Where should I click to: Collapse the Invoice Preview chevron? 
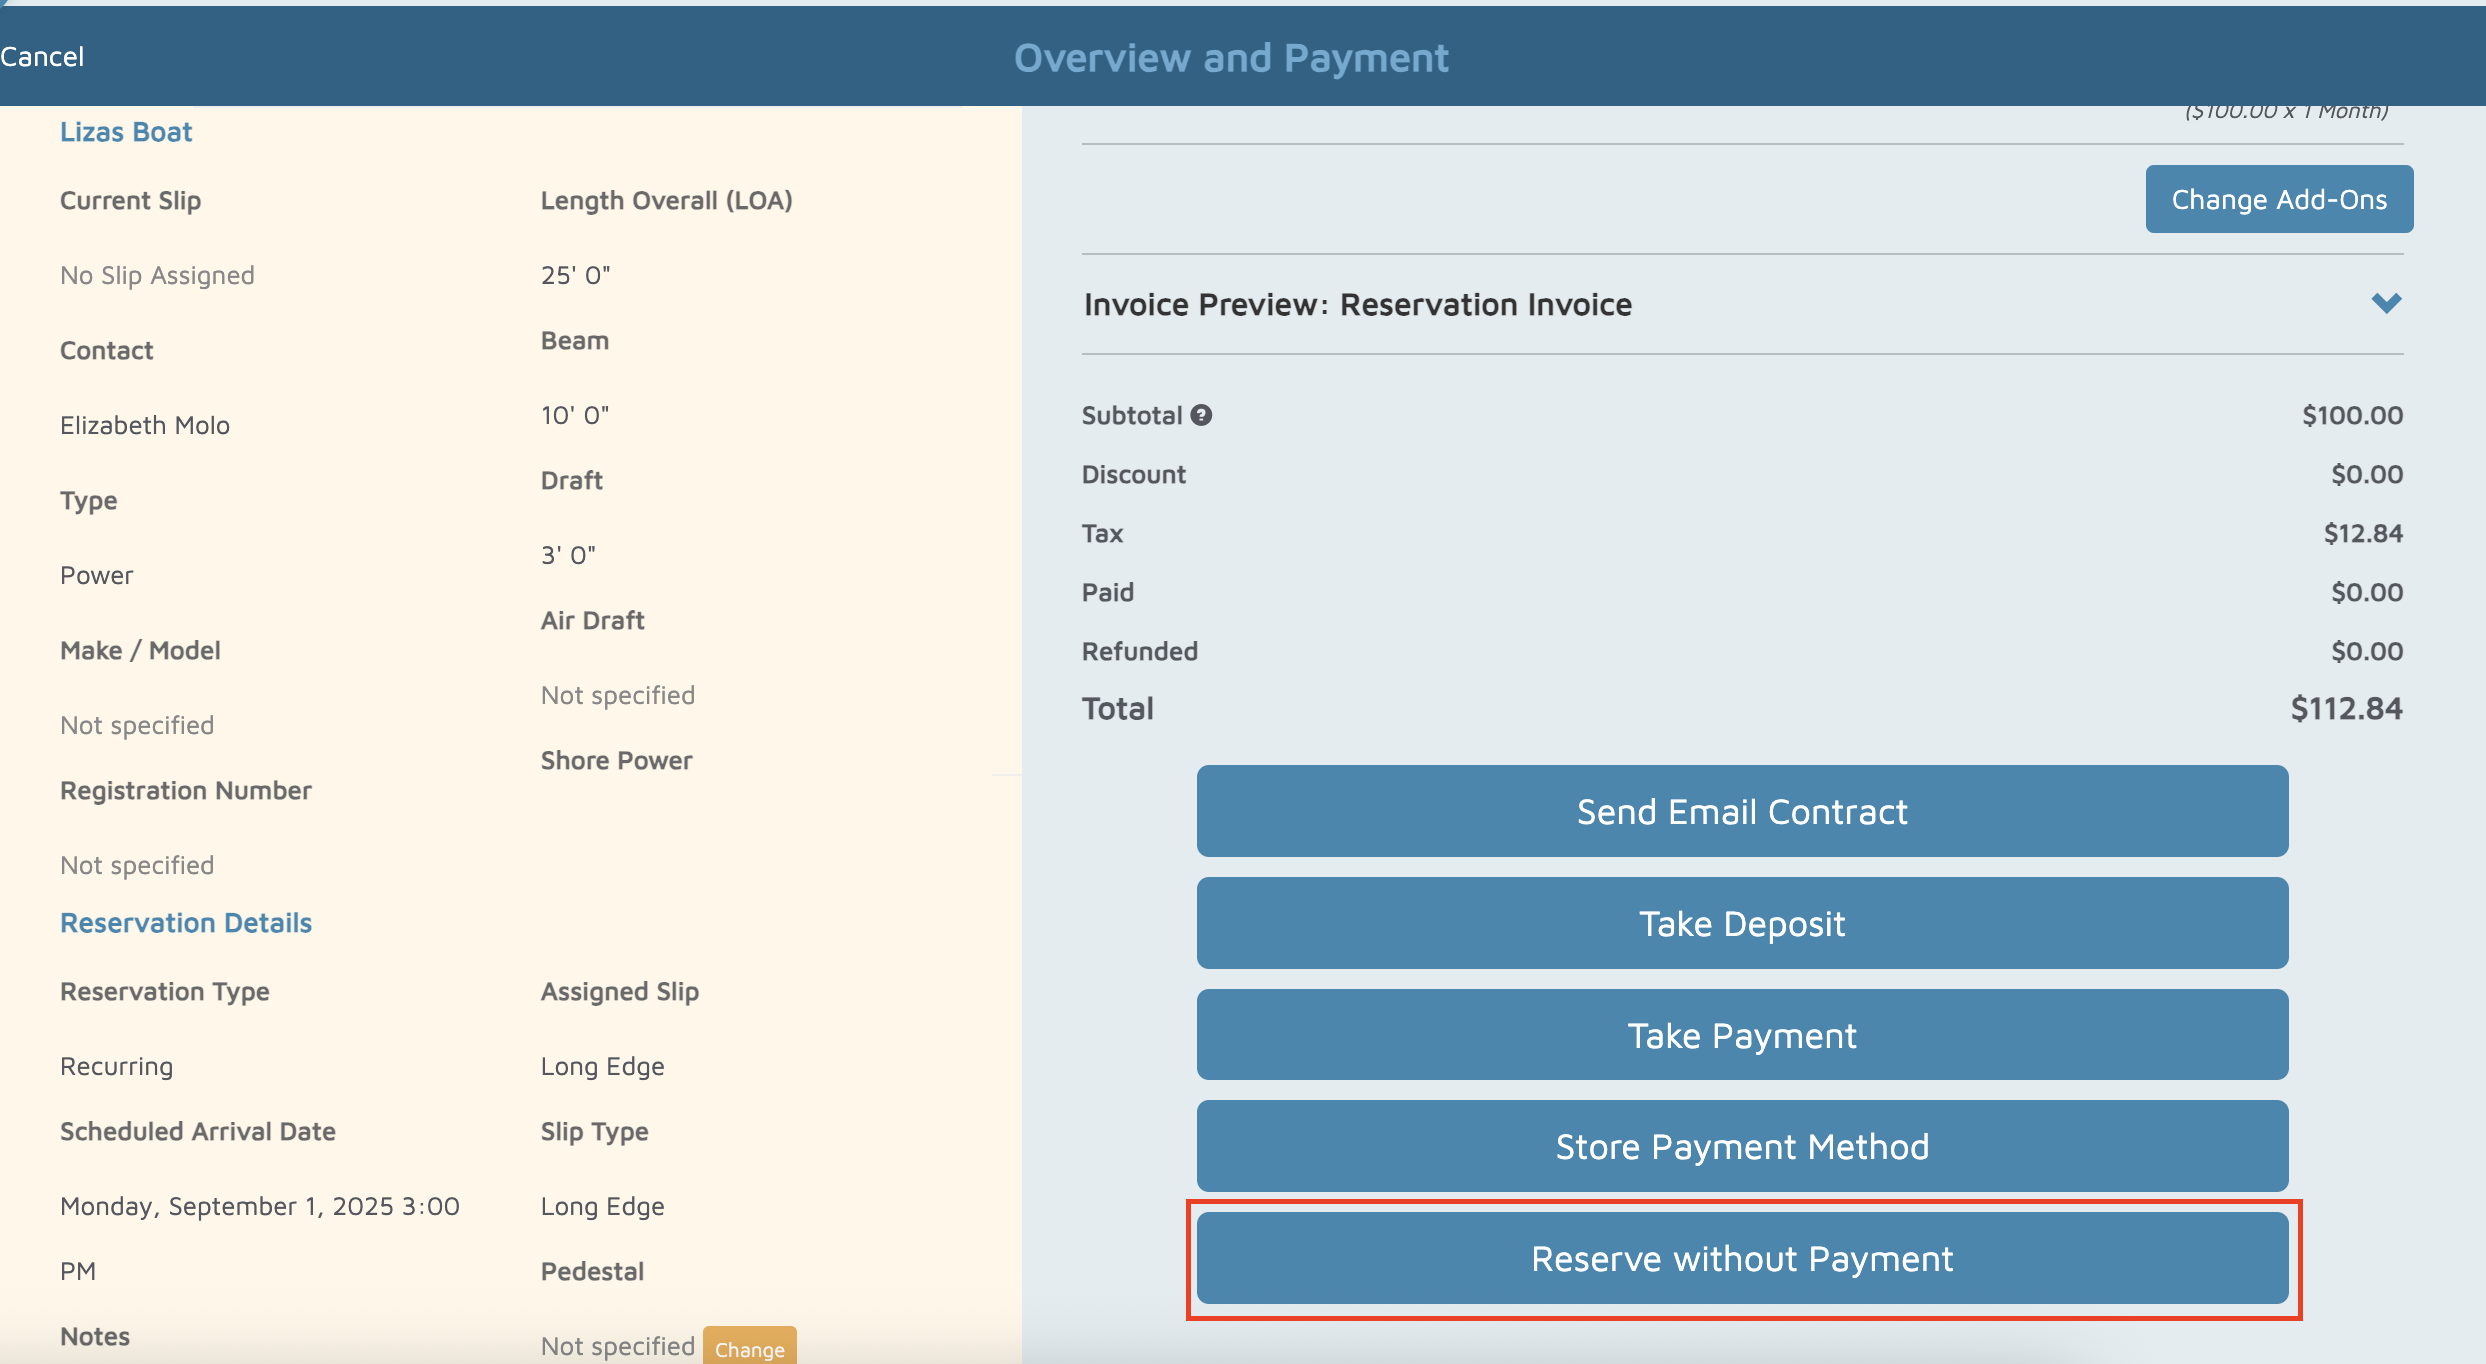(2386, 303)
